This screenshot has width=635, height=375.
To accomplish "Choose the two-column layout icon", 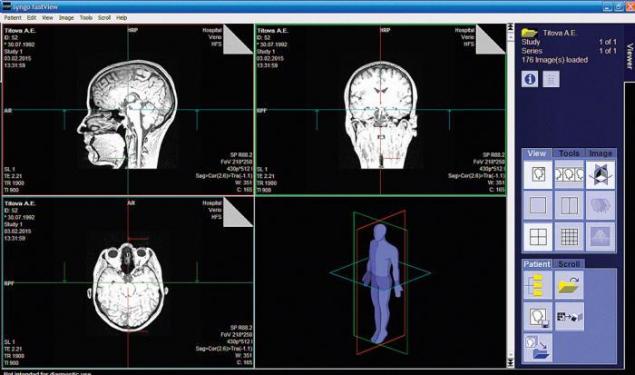I will 569,206.
